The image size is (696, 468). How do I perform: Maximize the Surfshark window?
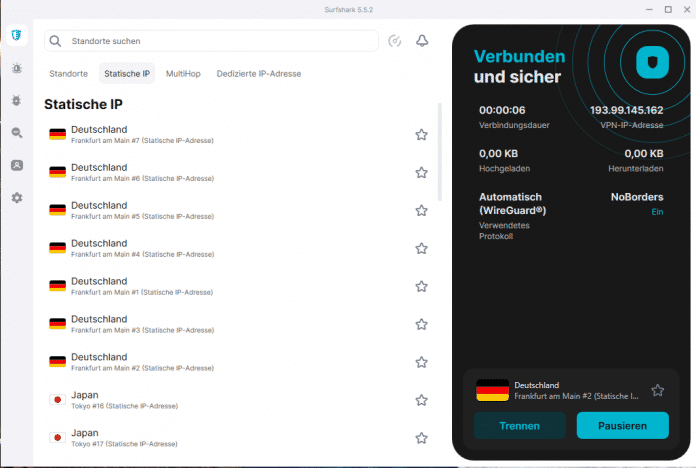(x=668, y=9)
